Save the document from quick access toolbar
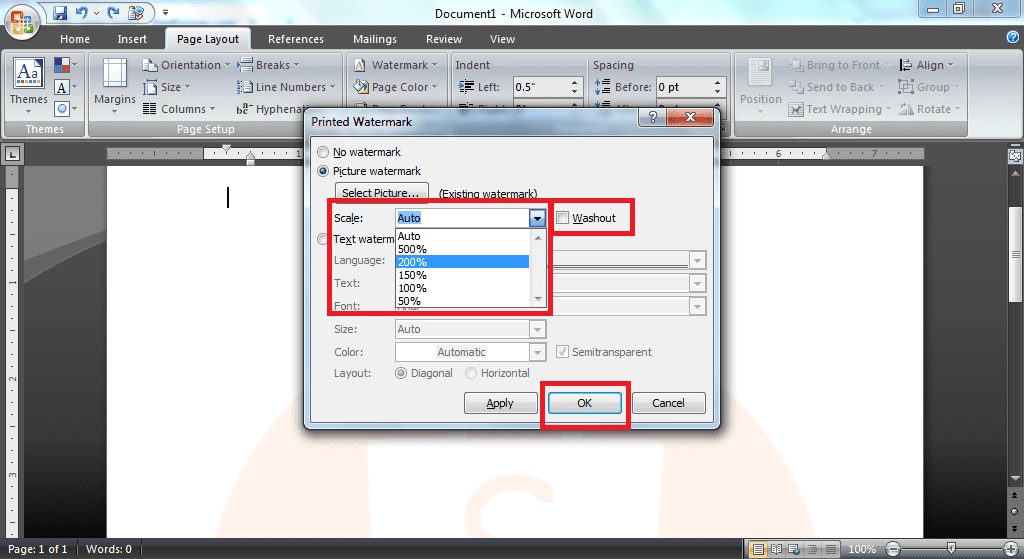 click(x=60, y=12)
